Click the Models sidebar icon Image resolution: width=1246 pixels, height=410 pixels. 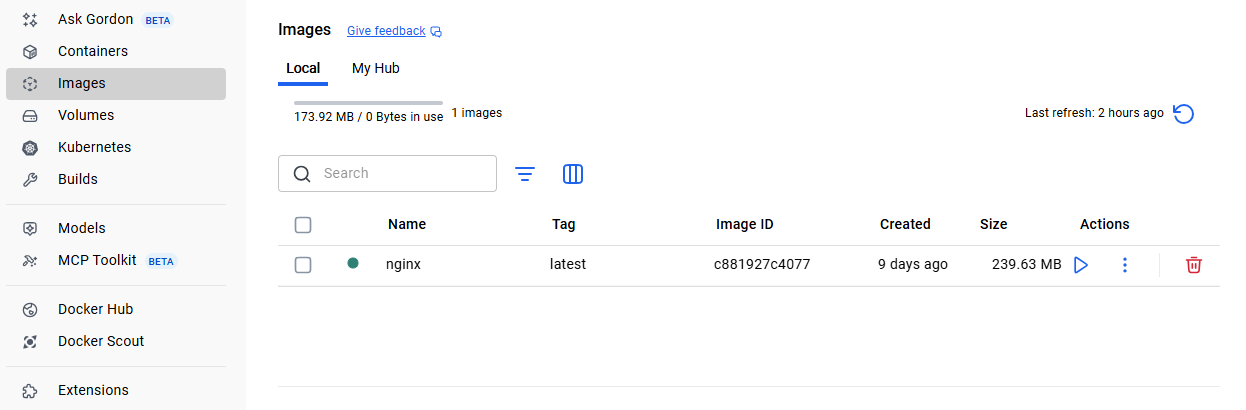coord(30,228)
